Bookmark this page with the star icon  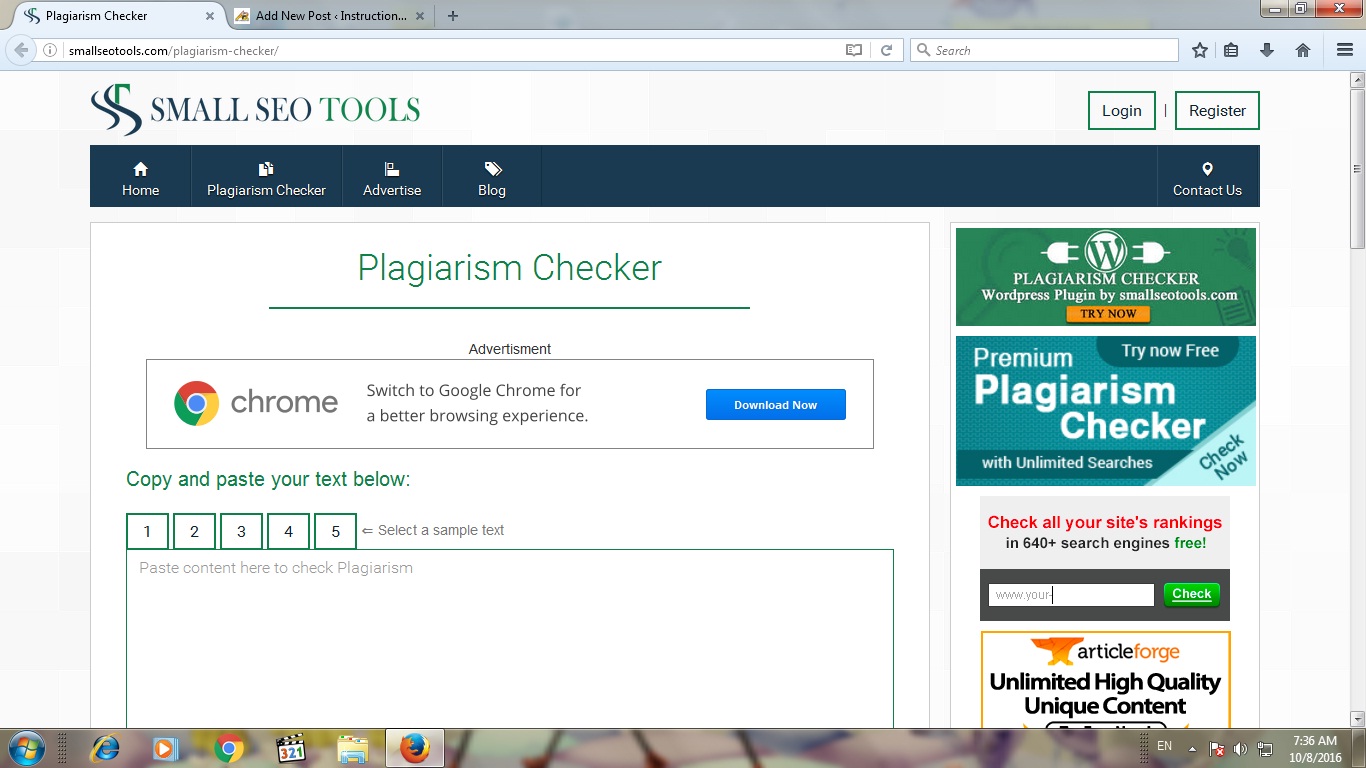pos(1200,50)
